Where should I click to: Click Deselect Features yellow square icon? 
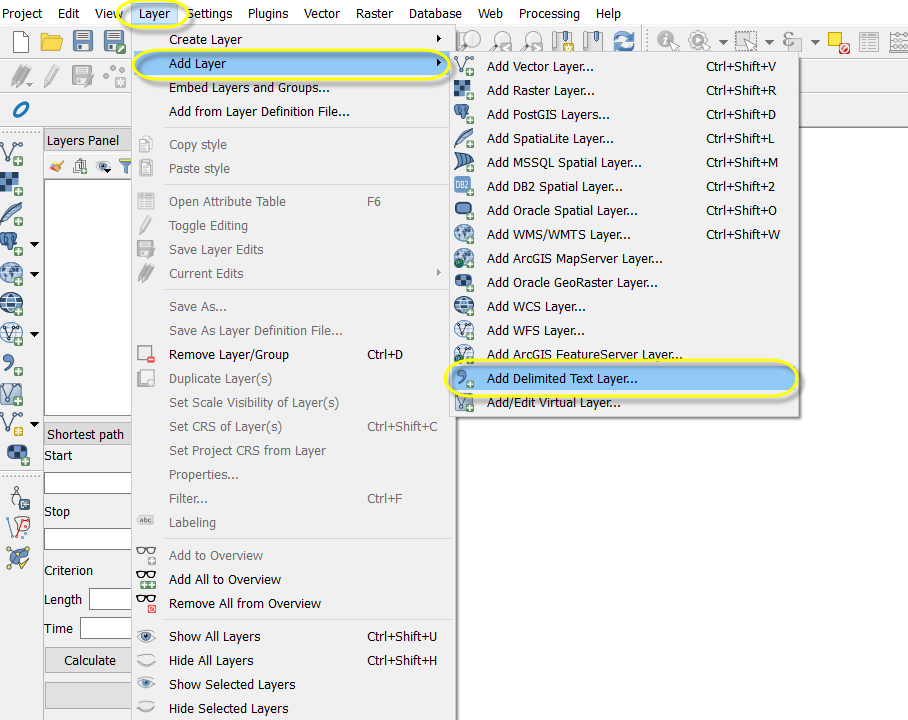838,41
